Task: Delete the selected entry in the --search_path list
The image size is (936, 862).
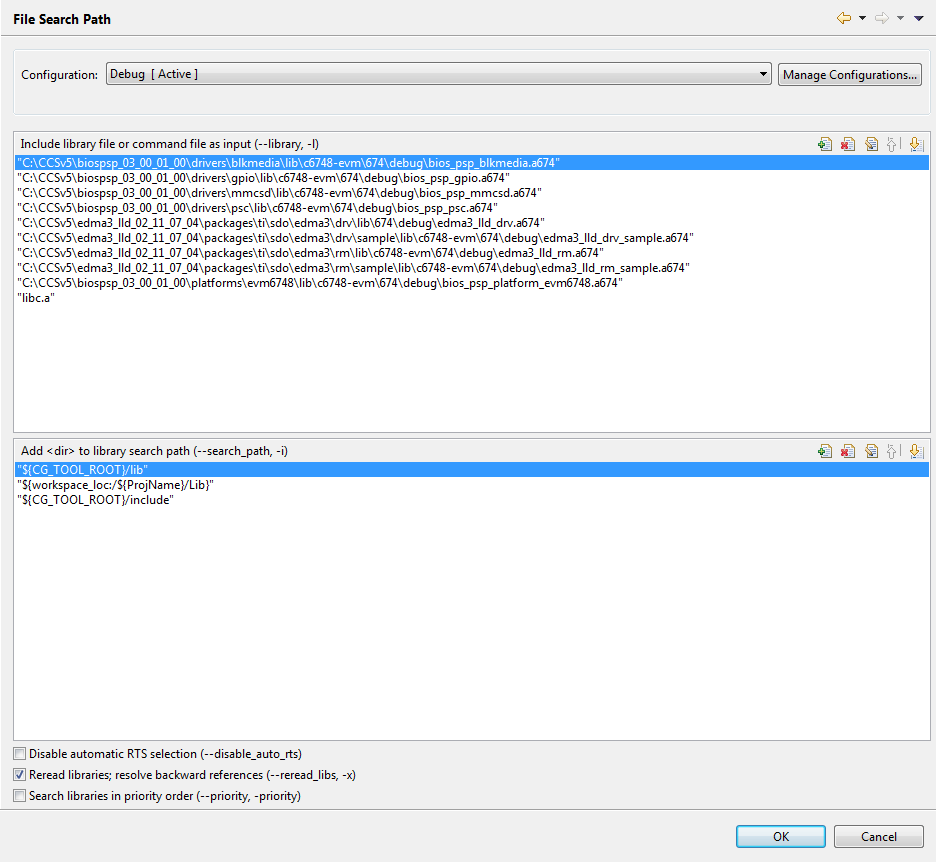Action: click(x=848, y=451)
